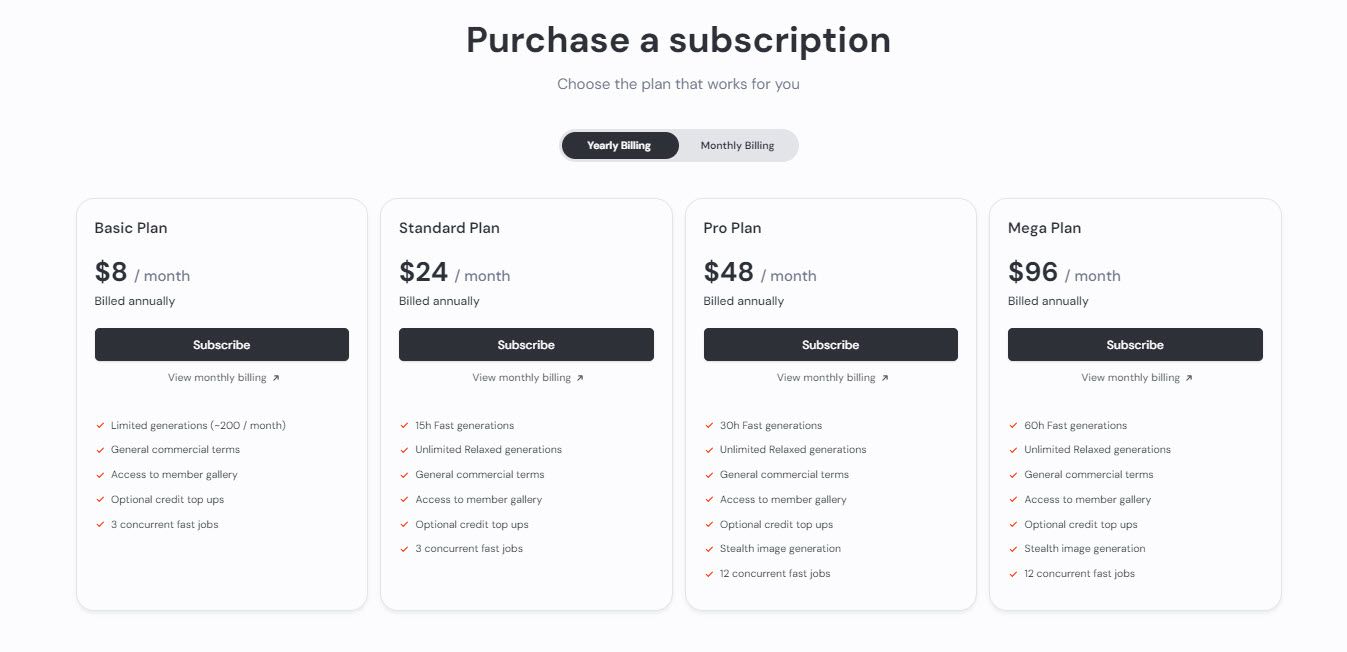Subscribe to the Pro Plan
Viewport: 1347px width, 652px height.
[x=830, y=345]
